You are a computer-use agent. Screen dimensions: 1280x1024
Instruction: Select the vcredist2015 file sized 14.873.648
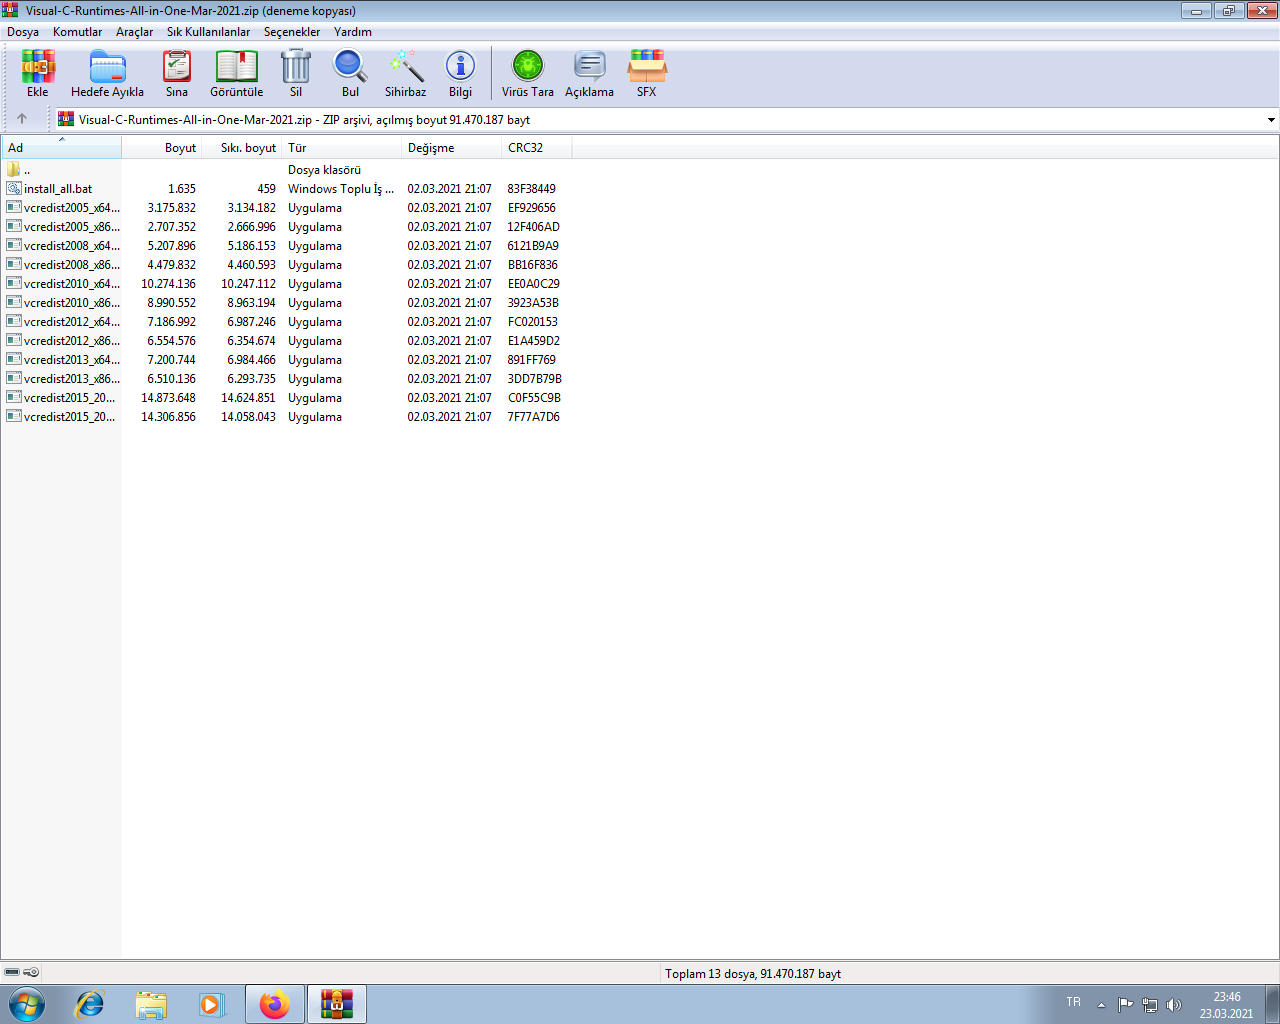[x=286, y=398]
